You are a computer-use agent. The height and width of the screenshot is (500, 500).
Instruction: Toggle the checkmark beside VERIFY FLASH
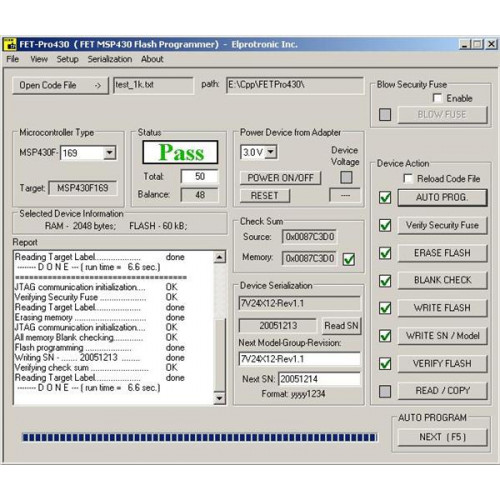(x=385, y=364)
